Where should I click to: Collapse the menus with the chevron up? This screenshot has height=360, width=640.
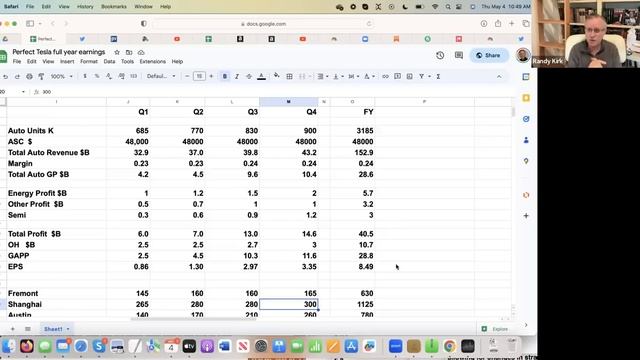coord(499,76)
